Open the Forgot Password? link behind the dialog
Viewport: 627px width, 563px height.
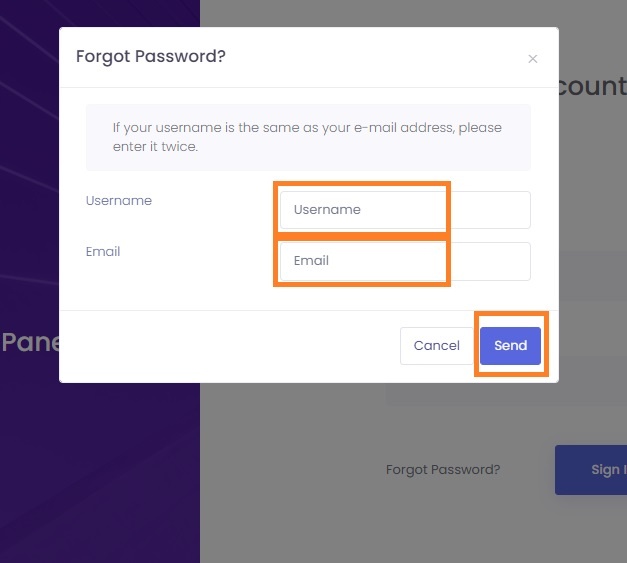pos(443,469)
